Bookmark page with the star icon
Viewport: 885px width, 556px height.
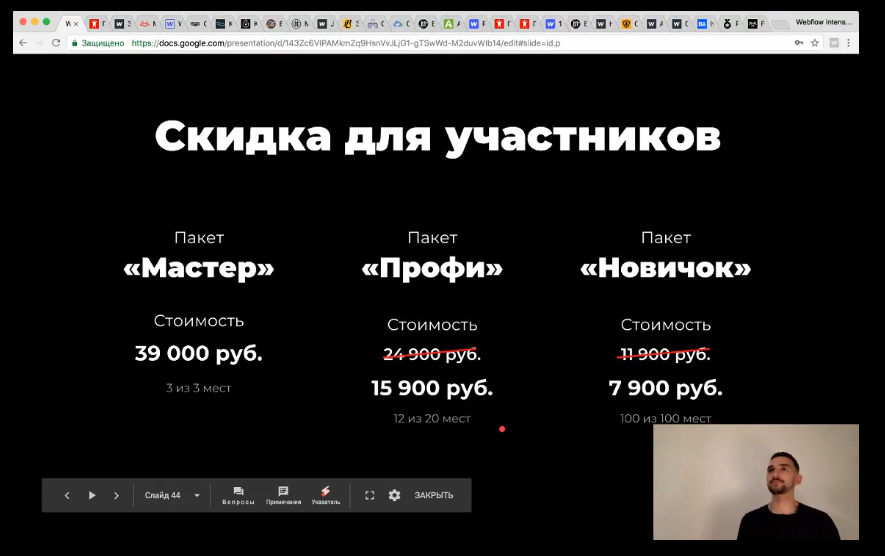pos(815,43)
